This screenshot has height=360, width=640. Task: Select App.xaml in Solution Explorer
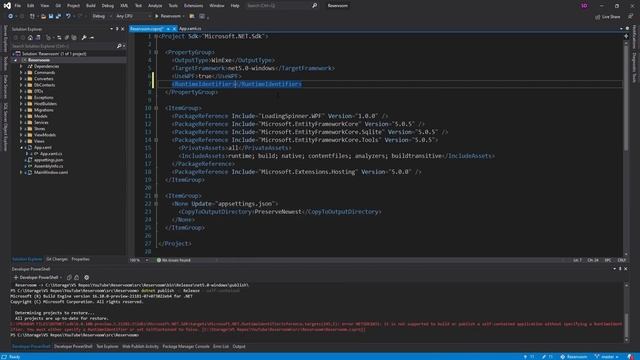42,147
